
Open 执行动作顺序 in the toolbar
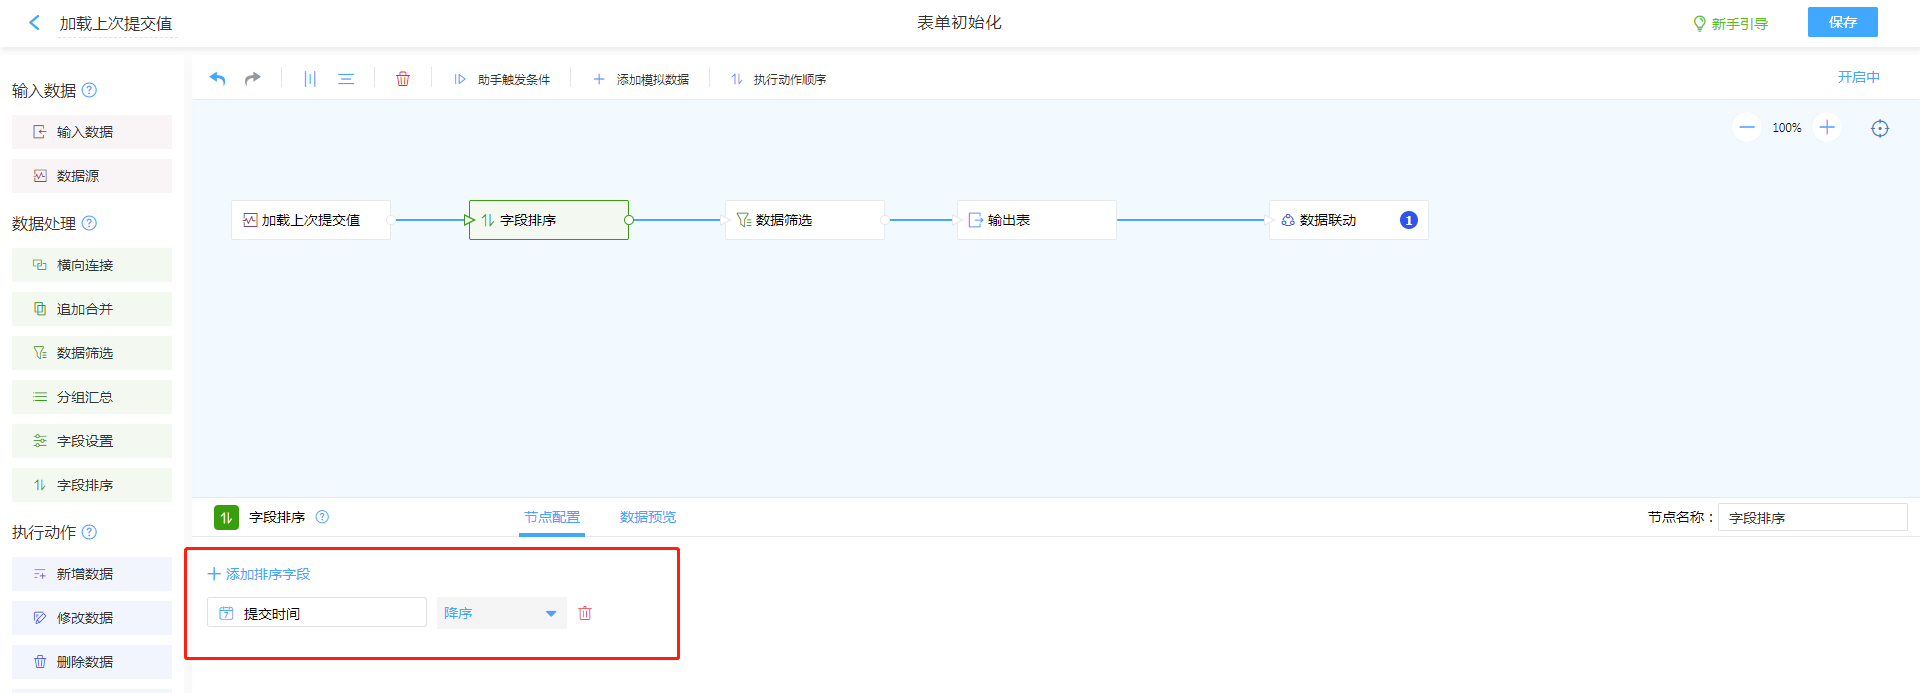(x=779, y=79)
